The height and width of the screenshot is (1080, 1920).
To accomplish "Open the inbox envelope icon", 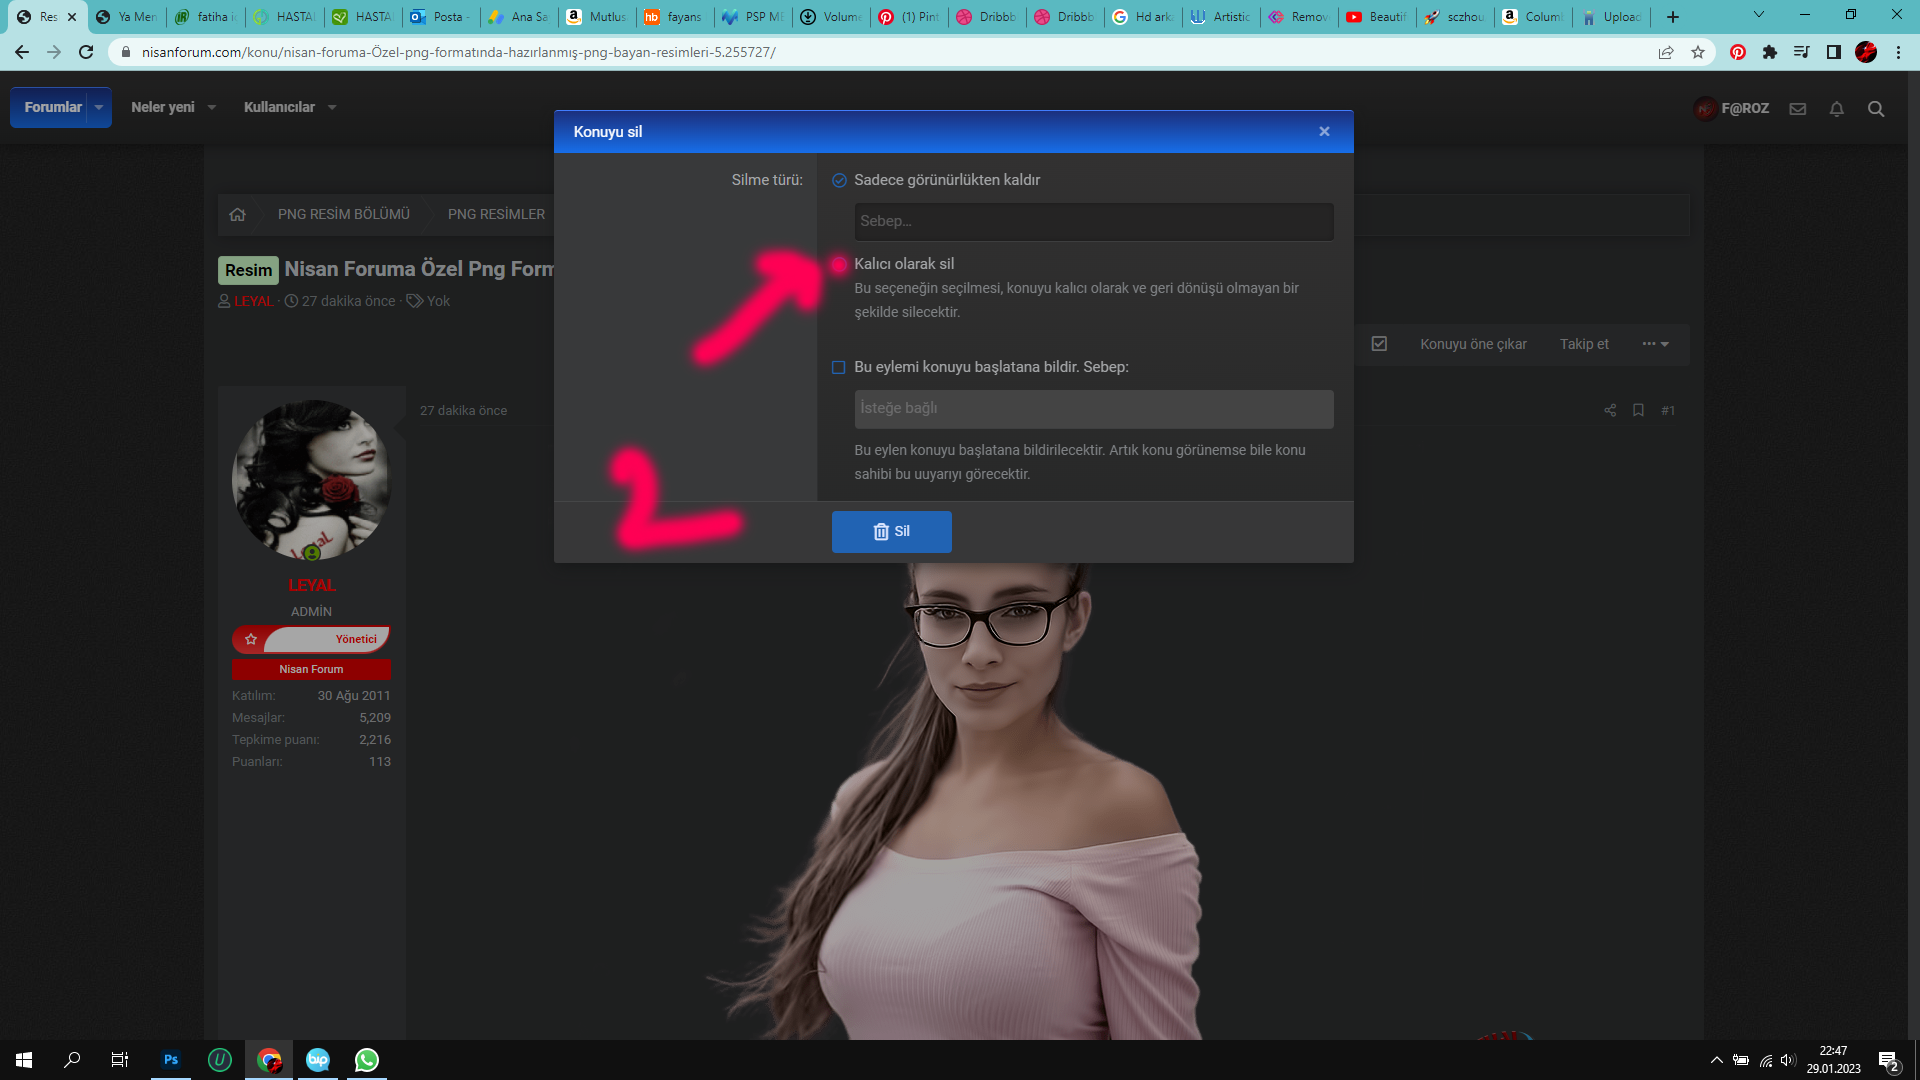I will click(x=1797, y=109).
